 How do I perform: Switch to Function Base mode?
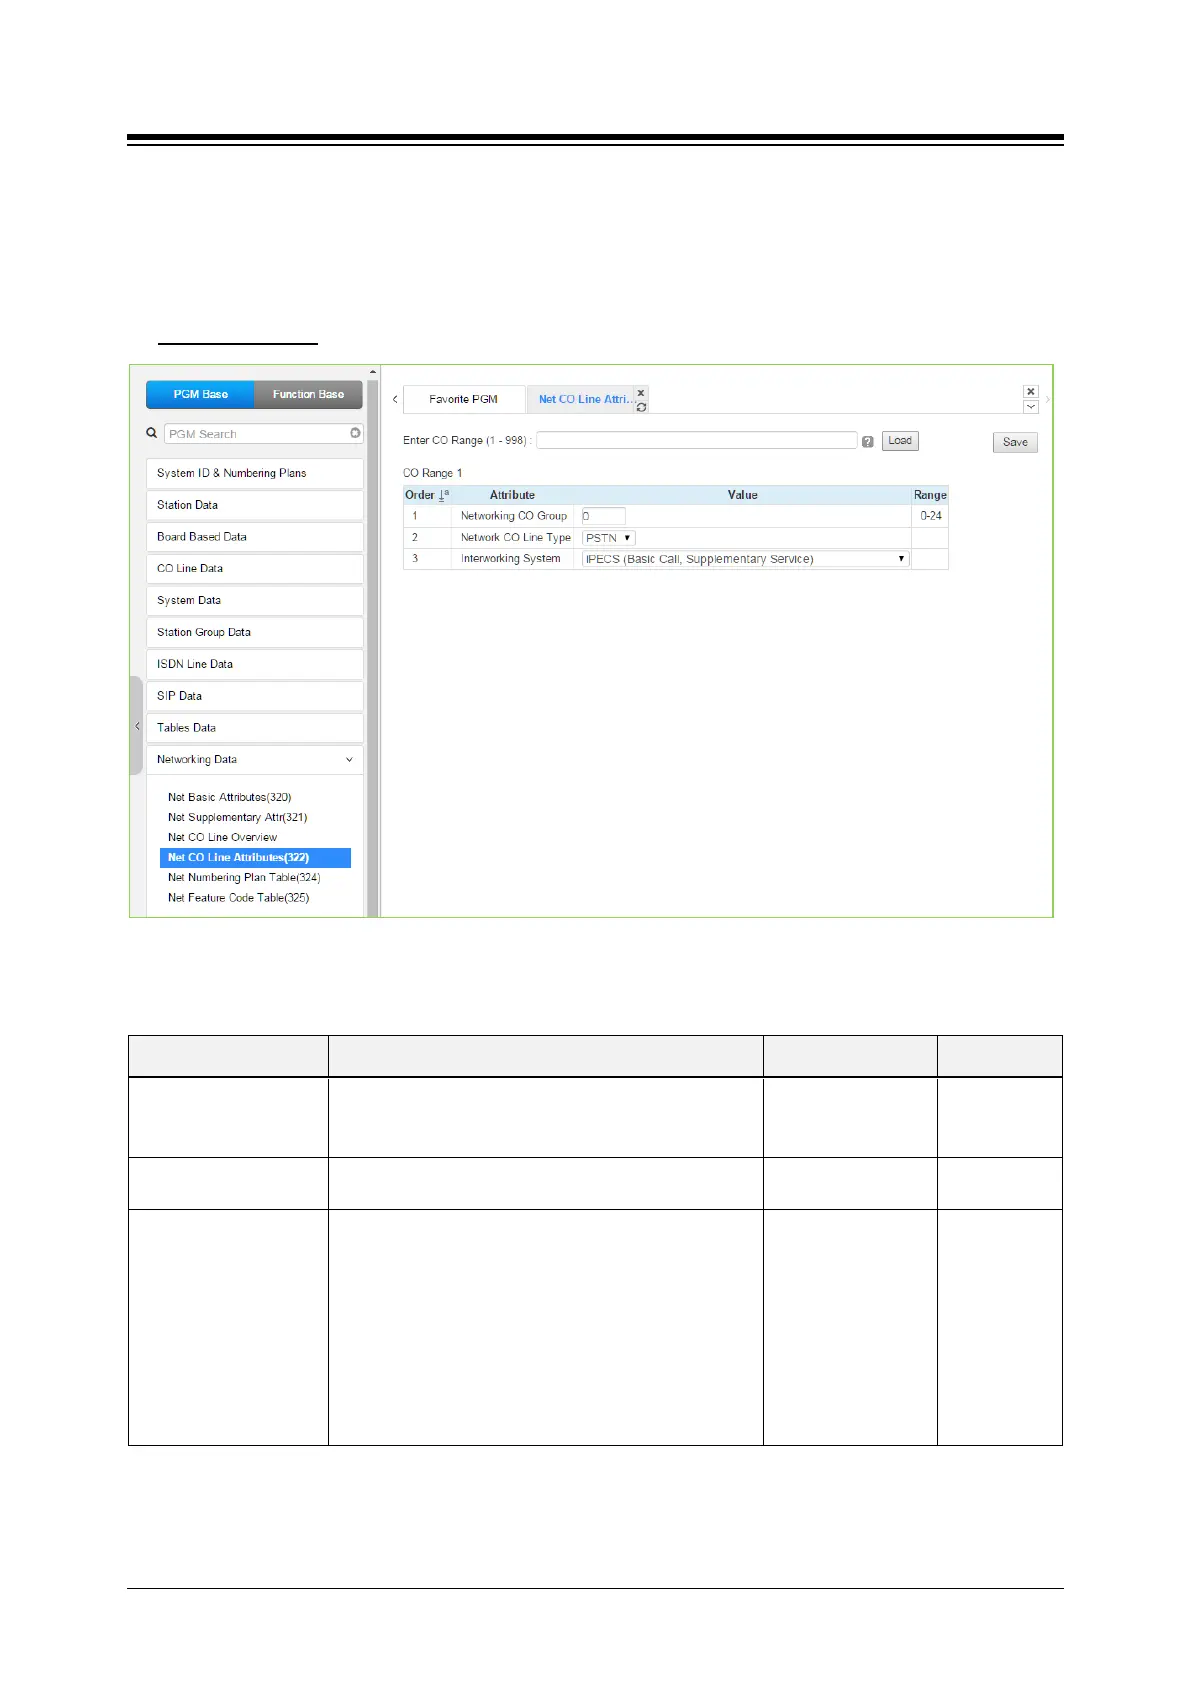[x=308, y=394]
